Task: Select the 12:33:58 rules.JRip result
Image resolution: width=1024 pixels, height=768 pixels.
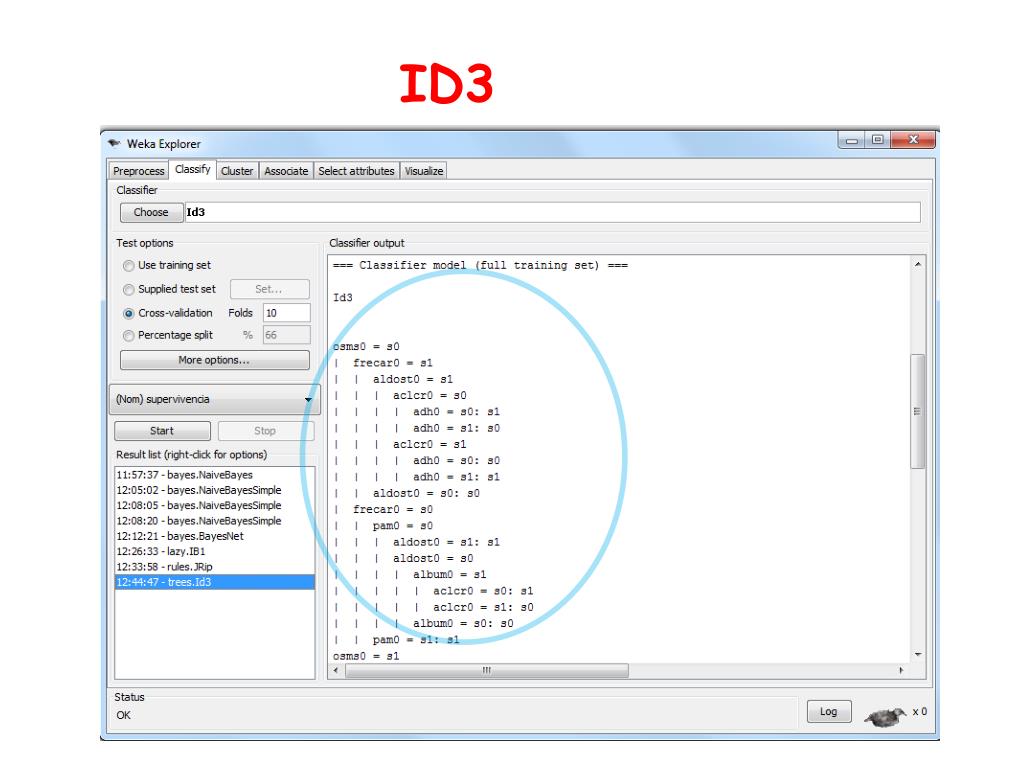Action: point(215,567)
